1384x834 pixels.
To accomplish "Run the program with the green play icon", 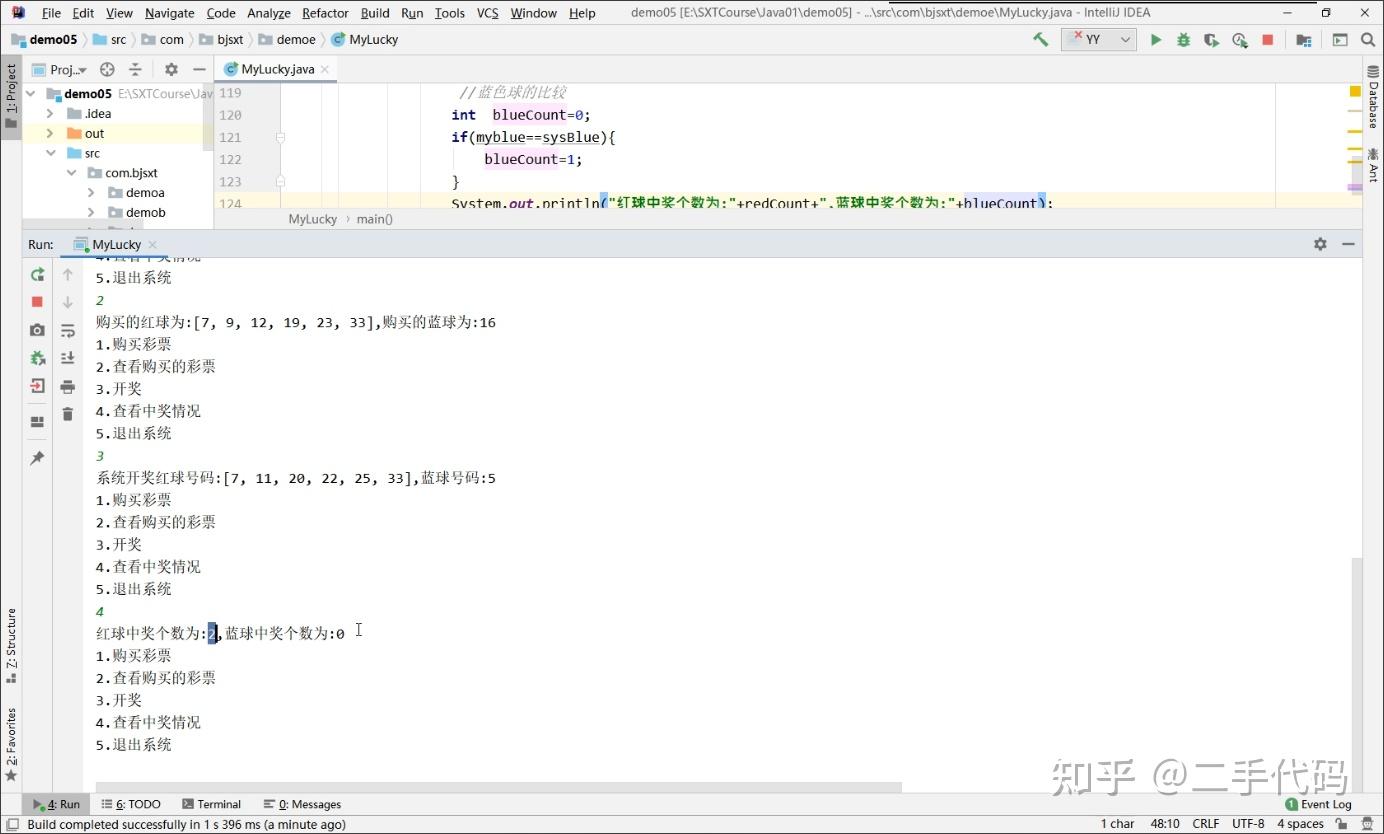I will 1156,40.
